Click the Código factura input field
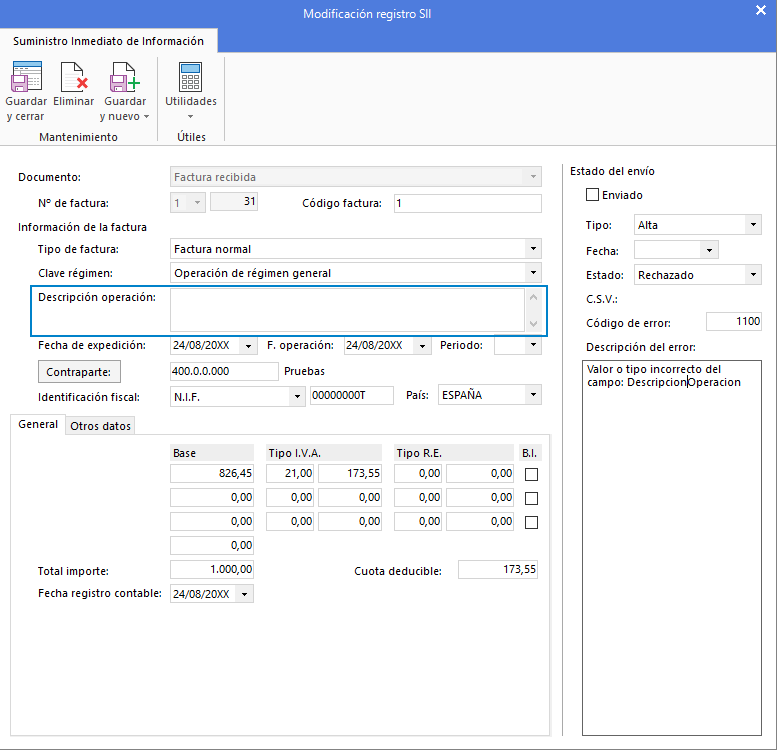 [467, 204]
